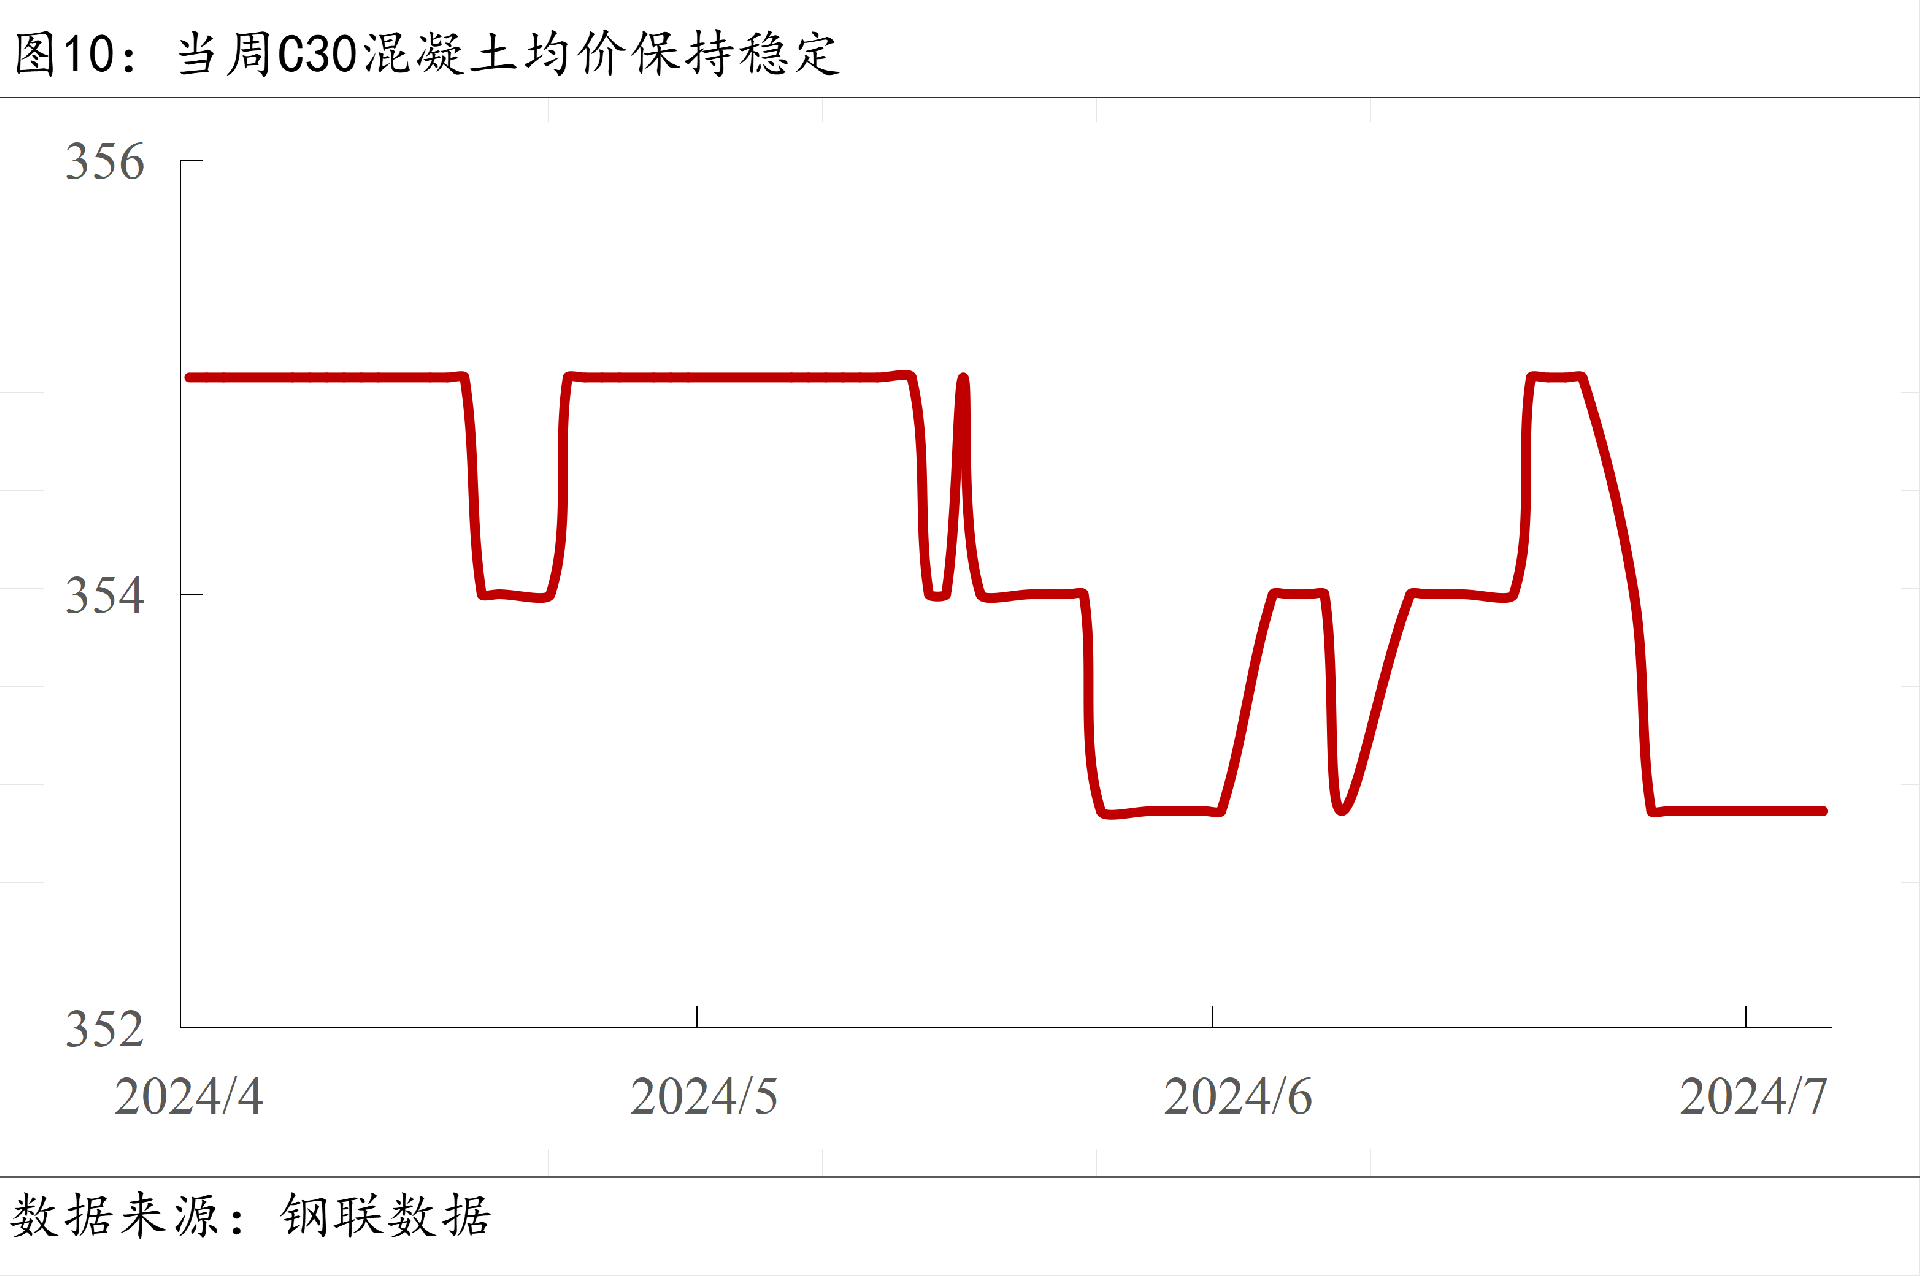Image resolution: width=1920 pixels, height=1276 pixels.
Task: Click the 352 y-axis label
Action: 105,1029
